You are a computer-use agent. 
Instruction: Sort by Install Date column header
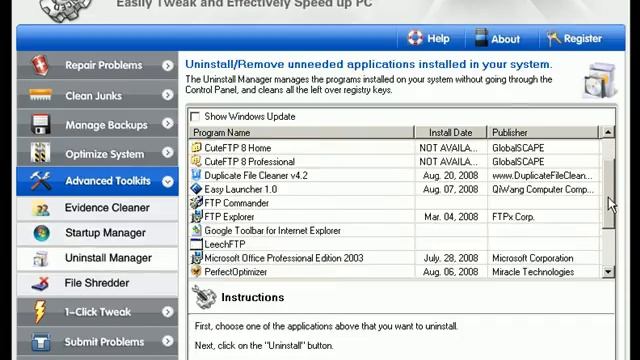click(451, 133)
